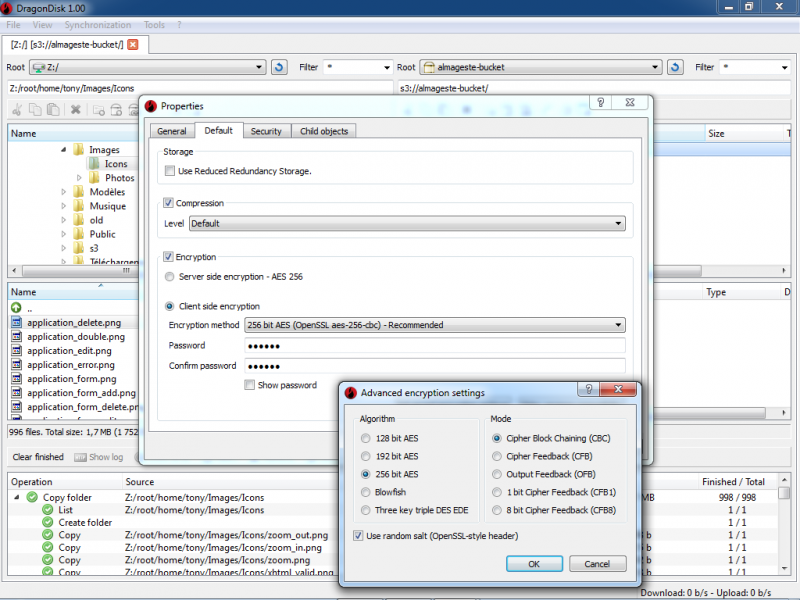
Task: Click the Paste clipboard icon in left toolbar
Action: pyautogui.click(x=53, y=109)
